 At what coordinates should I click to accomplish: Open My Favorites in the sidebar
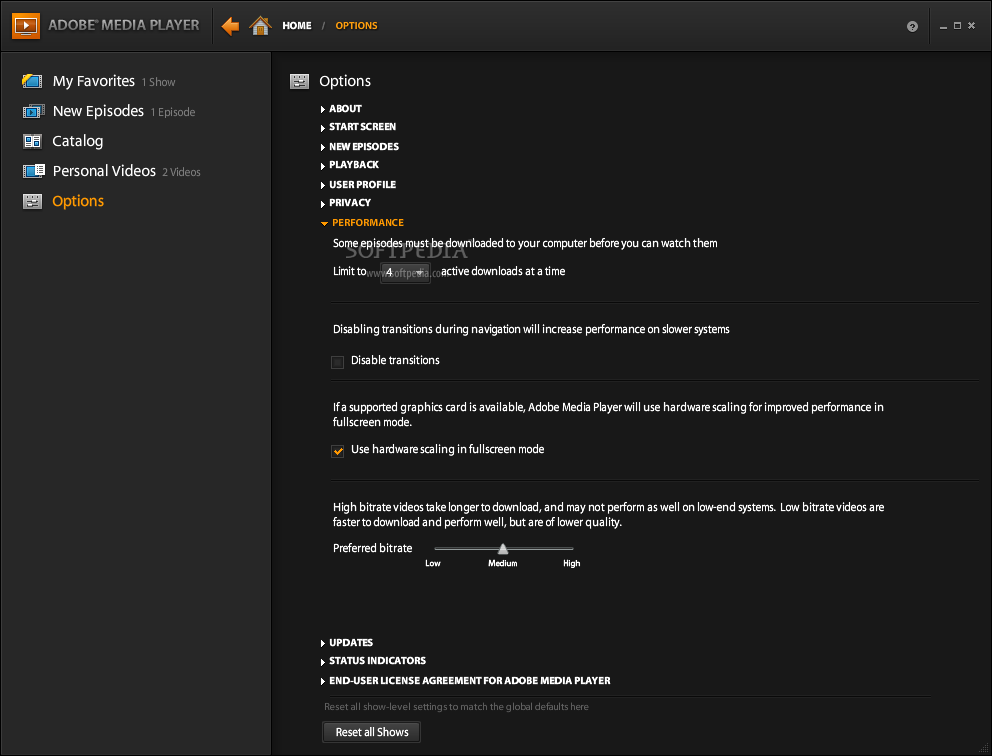click(x=94, y=81)
